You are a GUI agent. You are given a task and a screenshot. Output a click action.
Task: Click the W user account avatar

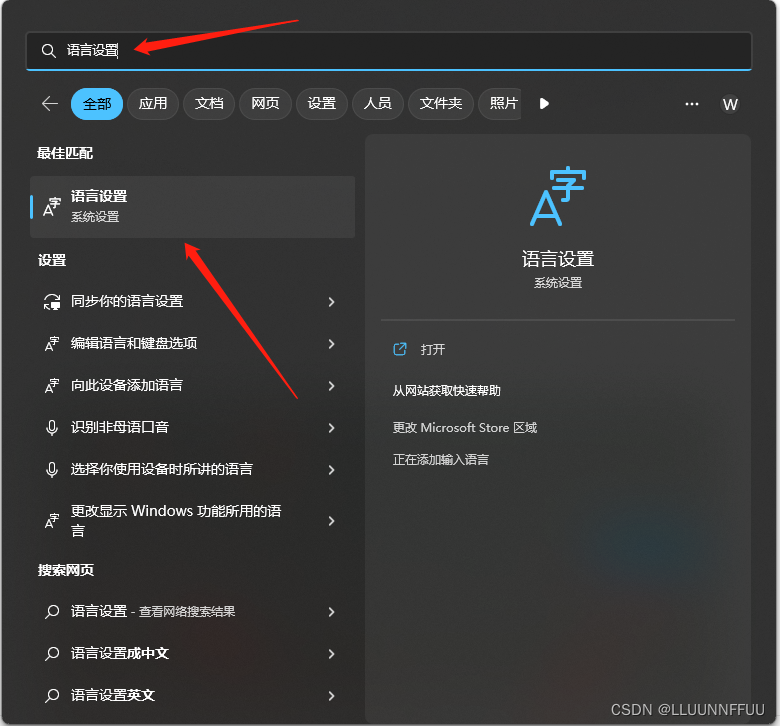coord(730,104)
